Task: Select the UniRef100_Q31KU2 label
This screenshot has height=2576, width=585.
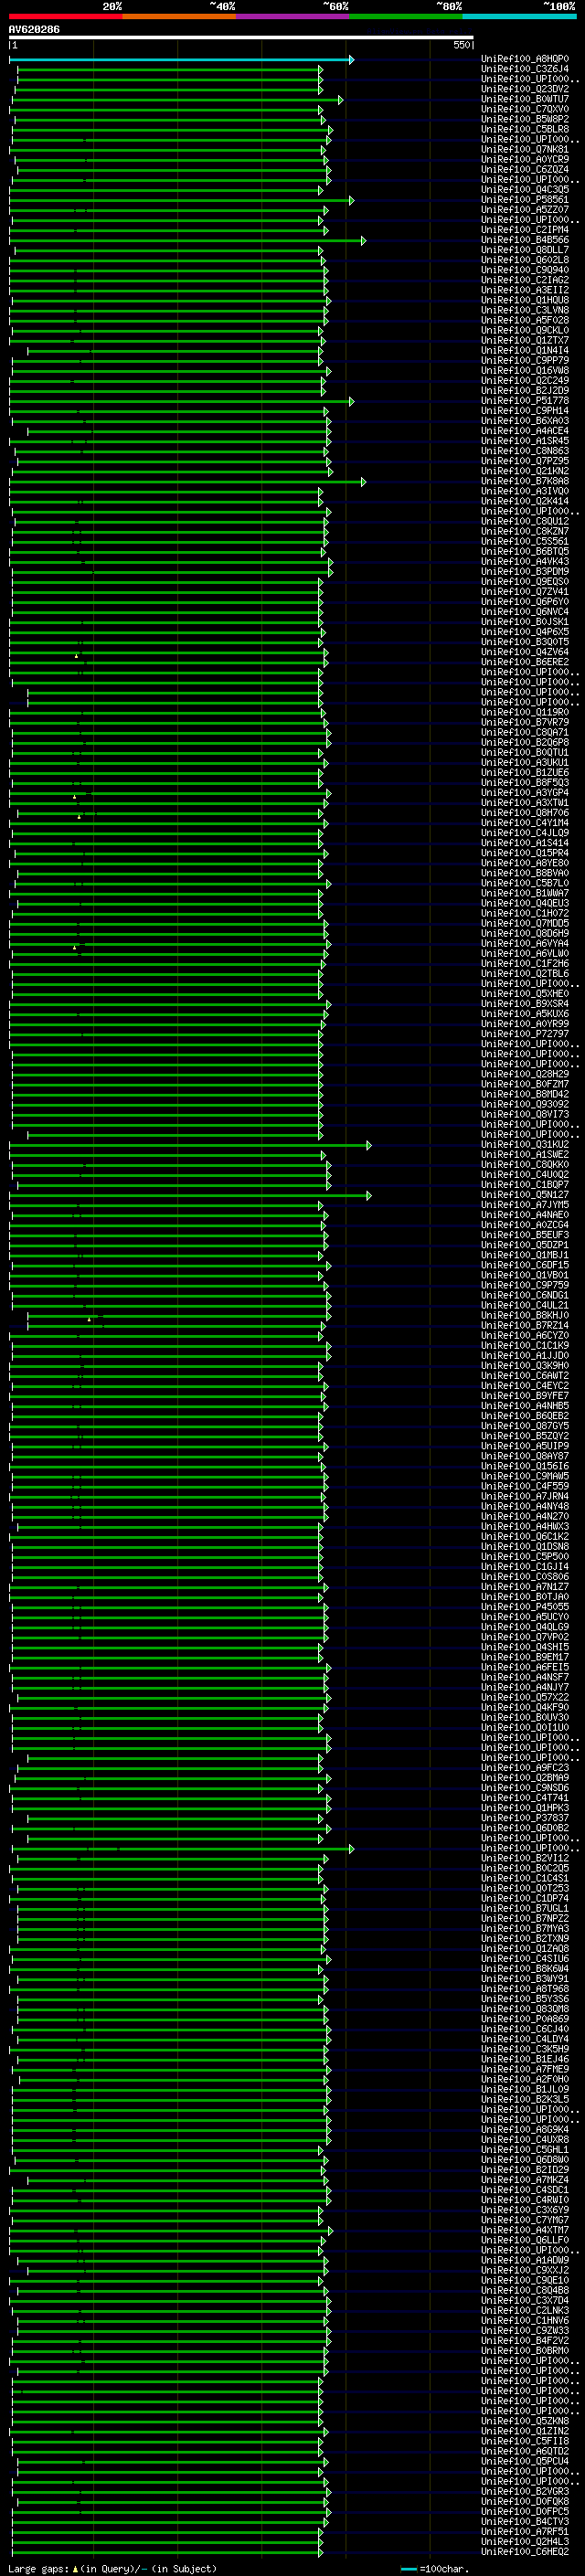Action: pos(525,1145)
